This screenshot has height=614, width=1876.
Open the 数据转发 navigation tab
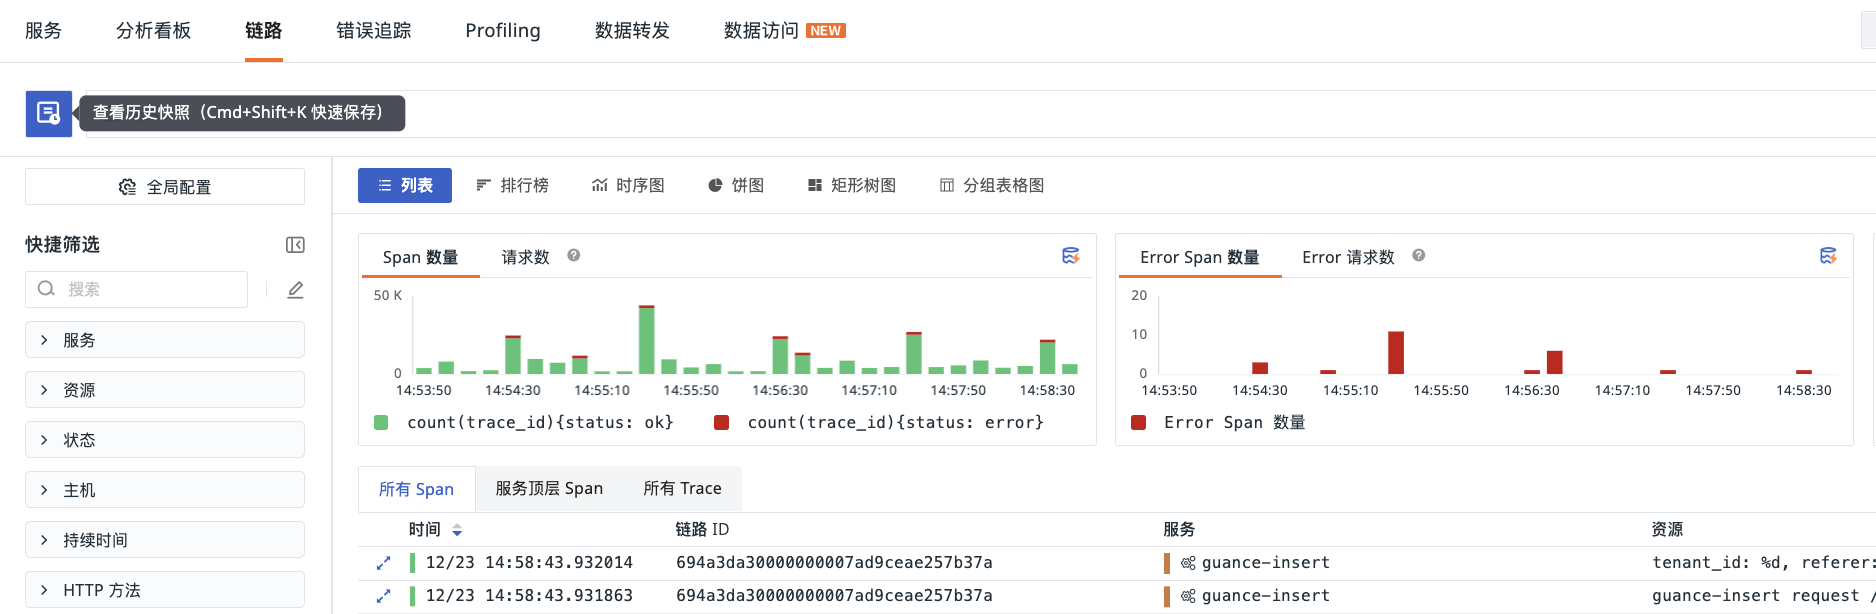click(632, 31)
